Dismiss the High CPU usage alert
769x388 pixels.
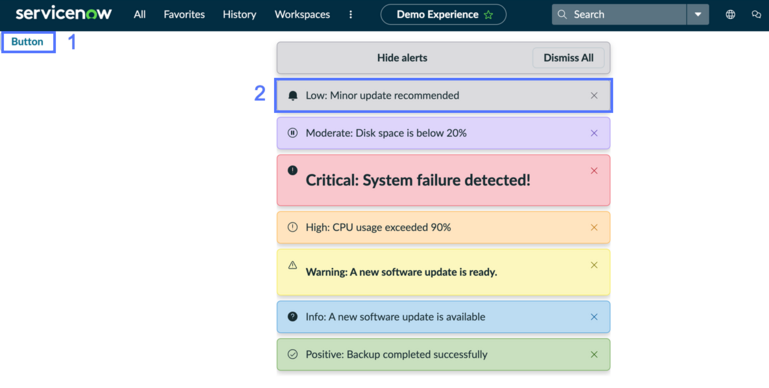[x=594, y=228]
